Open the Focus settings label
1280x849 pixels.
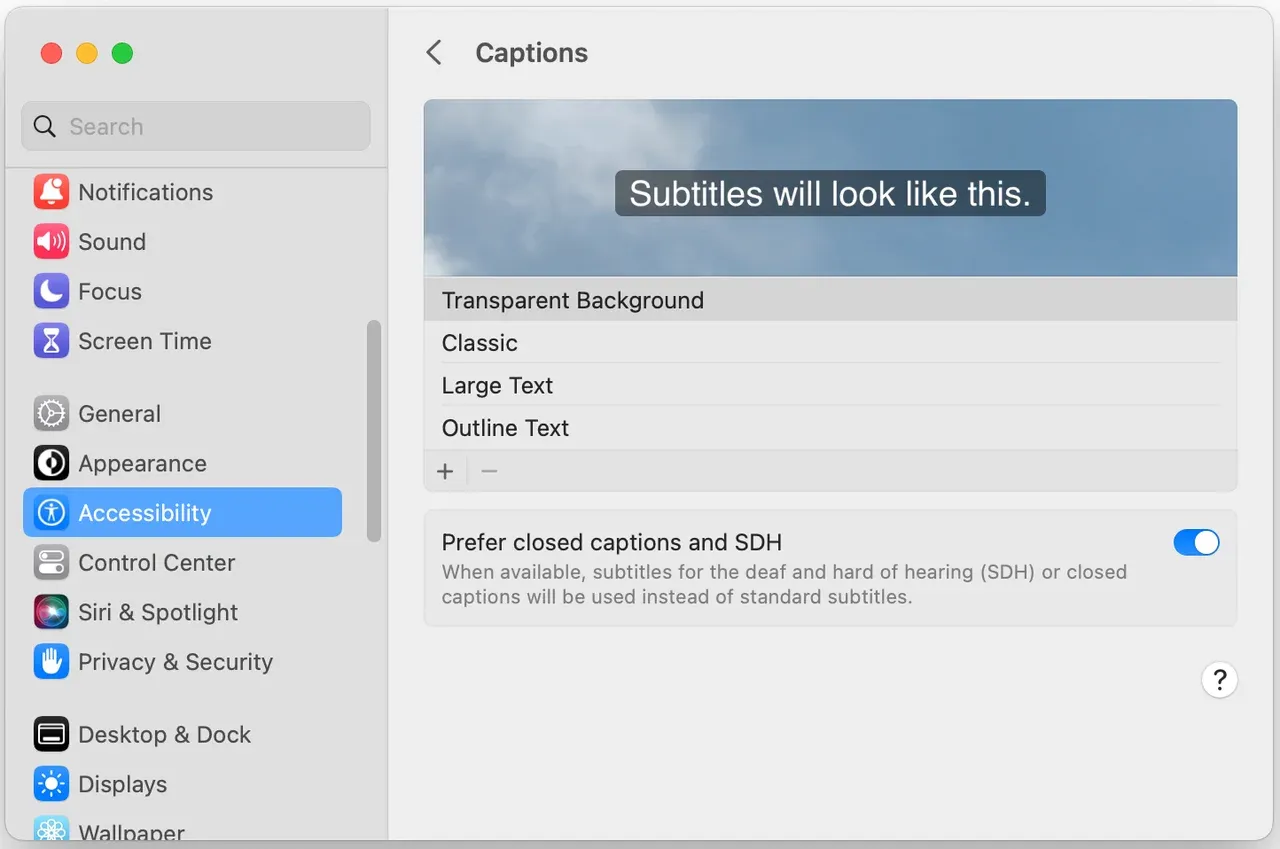tap(110, 292)
